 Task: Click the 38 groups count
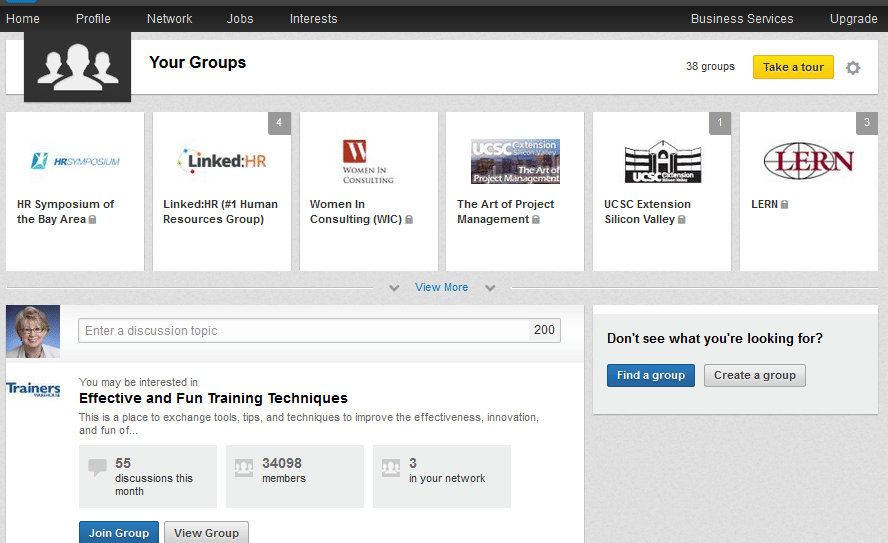(x=710, y=66)
